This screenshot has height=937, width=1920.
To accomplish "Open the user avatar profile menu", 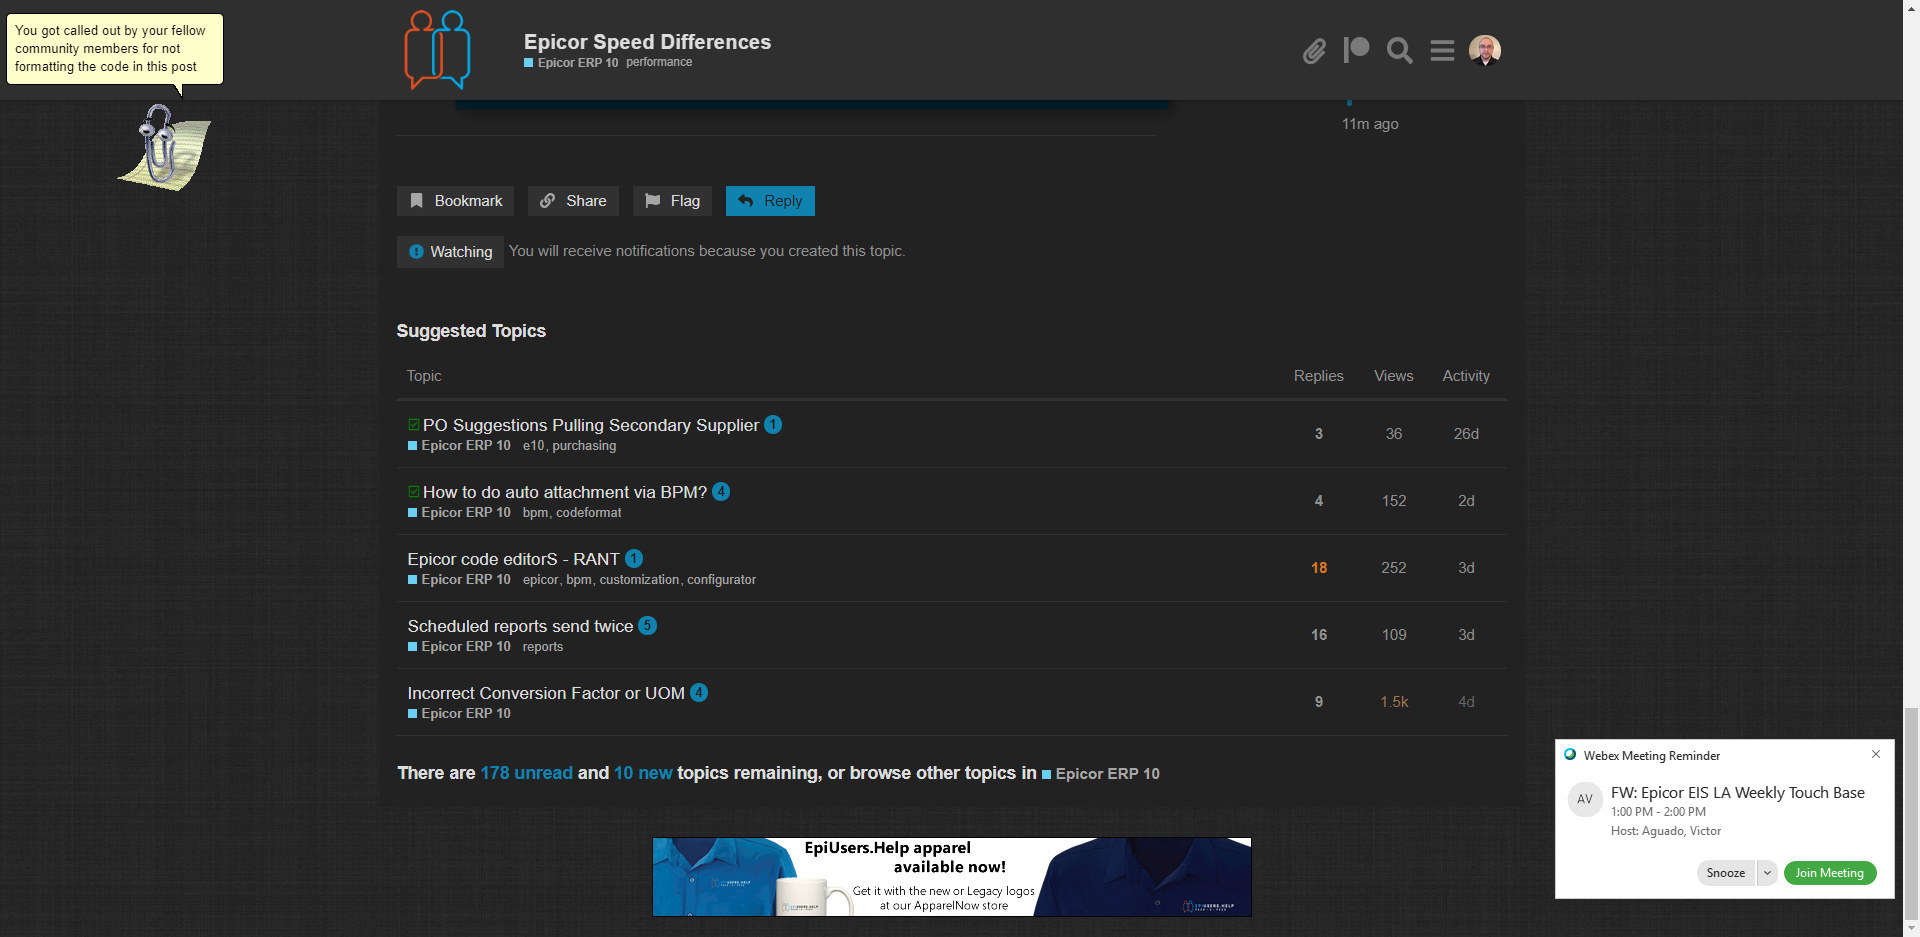I will click(x=1485, y=50).
